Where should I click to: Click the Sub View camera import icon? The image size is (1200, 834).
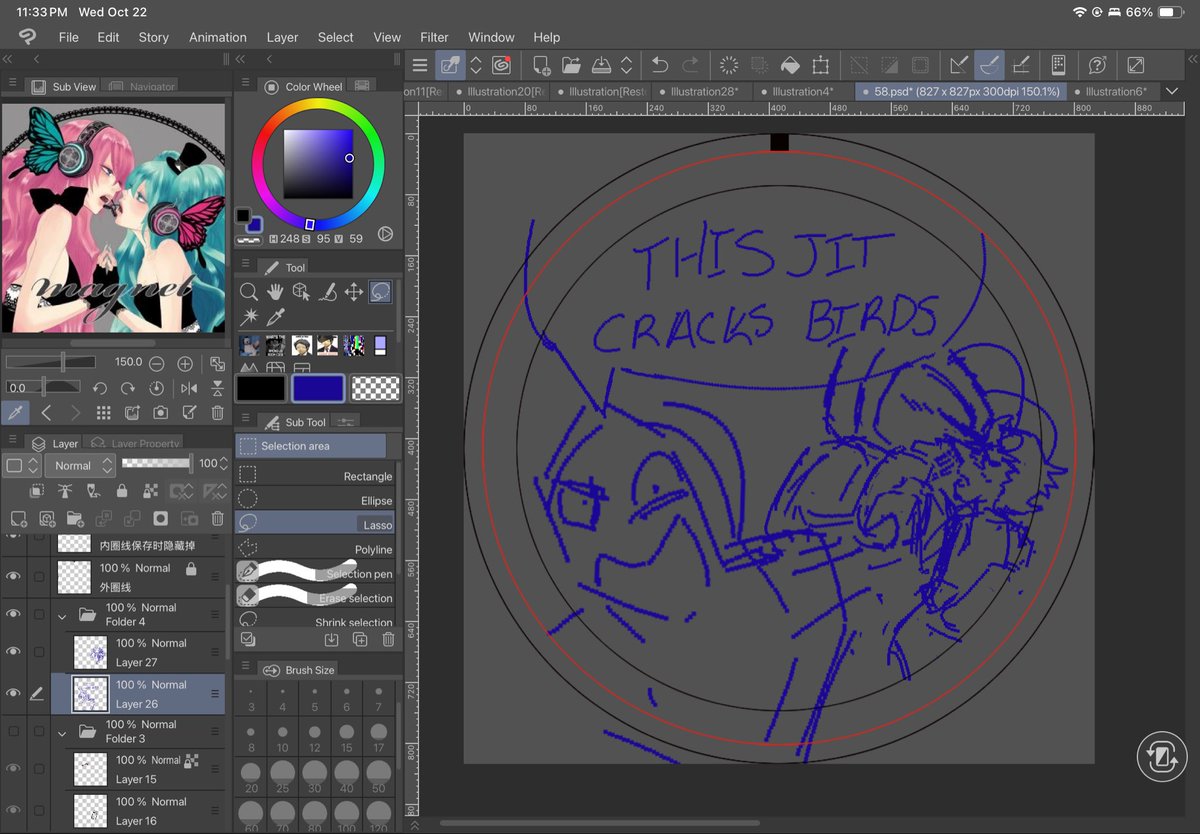coord(160,412)
